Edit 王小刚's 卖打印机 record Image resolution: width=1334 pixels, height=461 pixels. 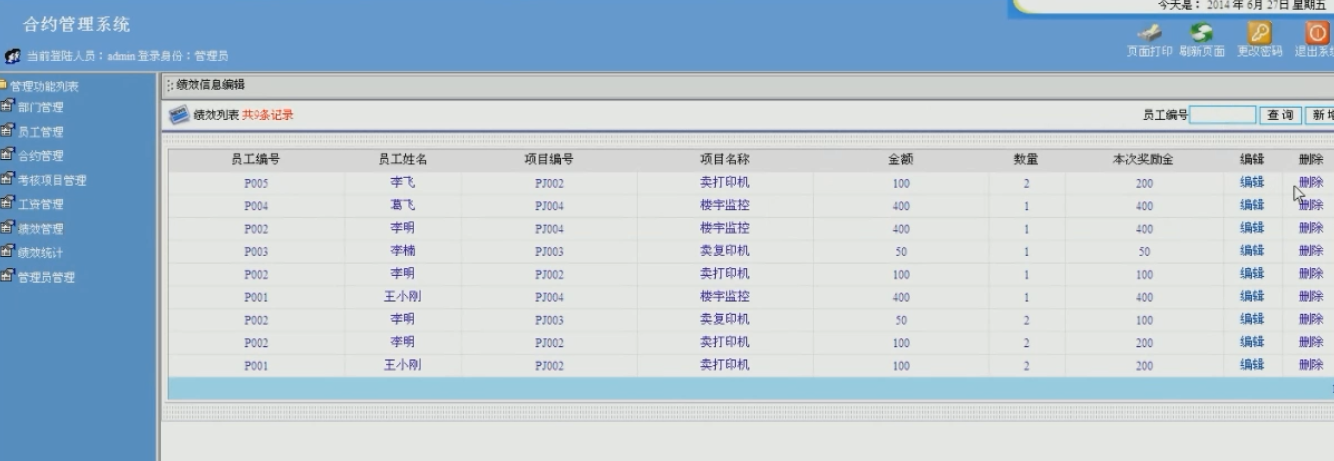1252,366
